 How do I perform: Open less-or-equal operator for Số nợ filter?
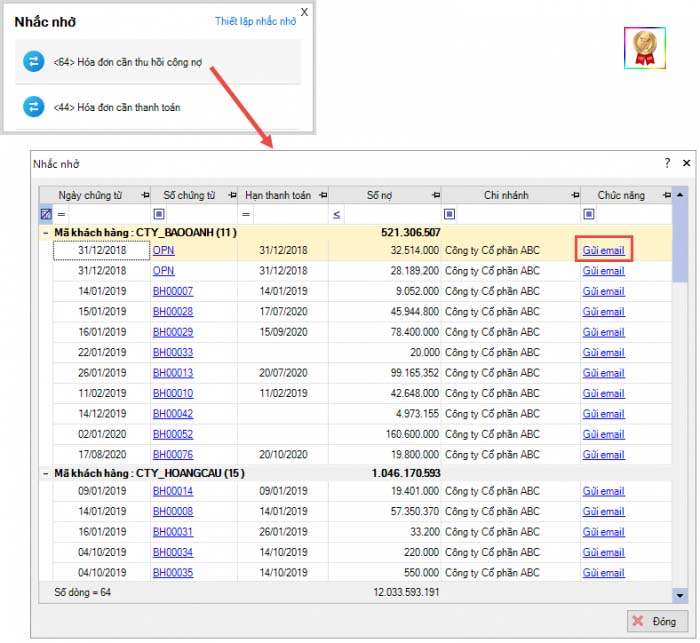[337, 215]
